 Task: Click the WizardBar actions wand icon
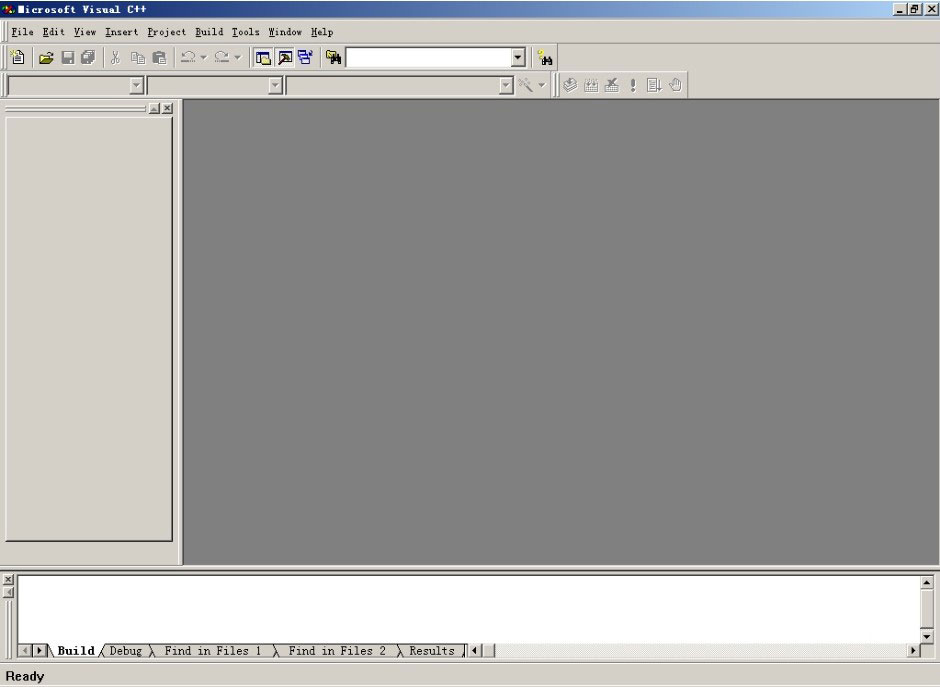(x=526, y=85)
